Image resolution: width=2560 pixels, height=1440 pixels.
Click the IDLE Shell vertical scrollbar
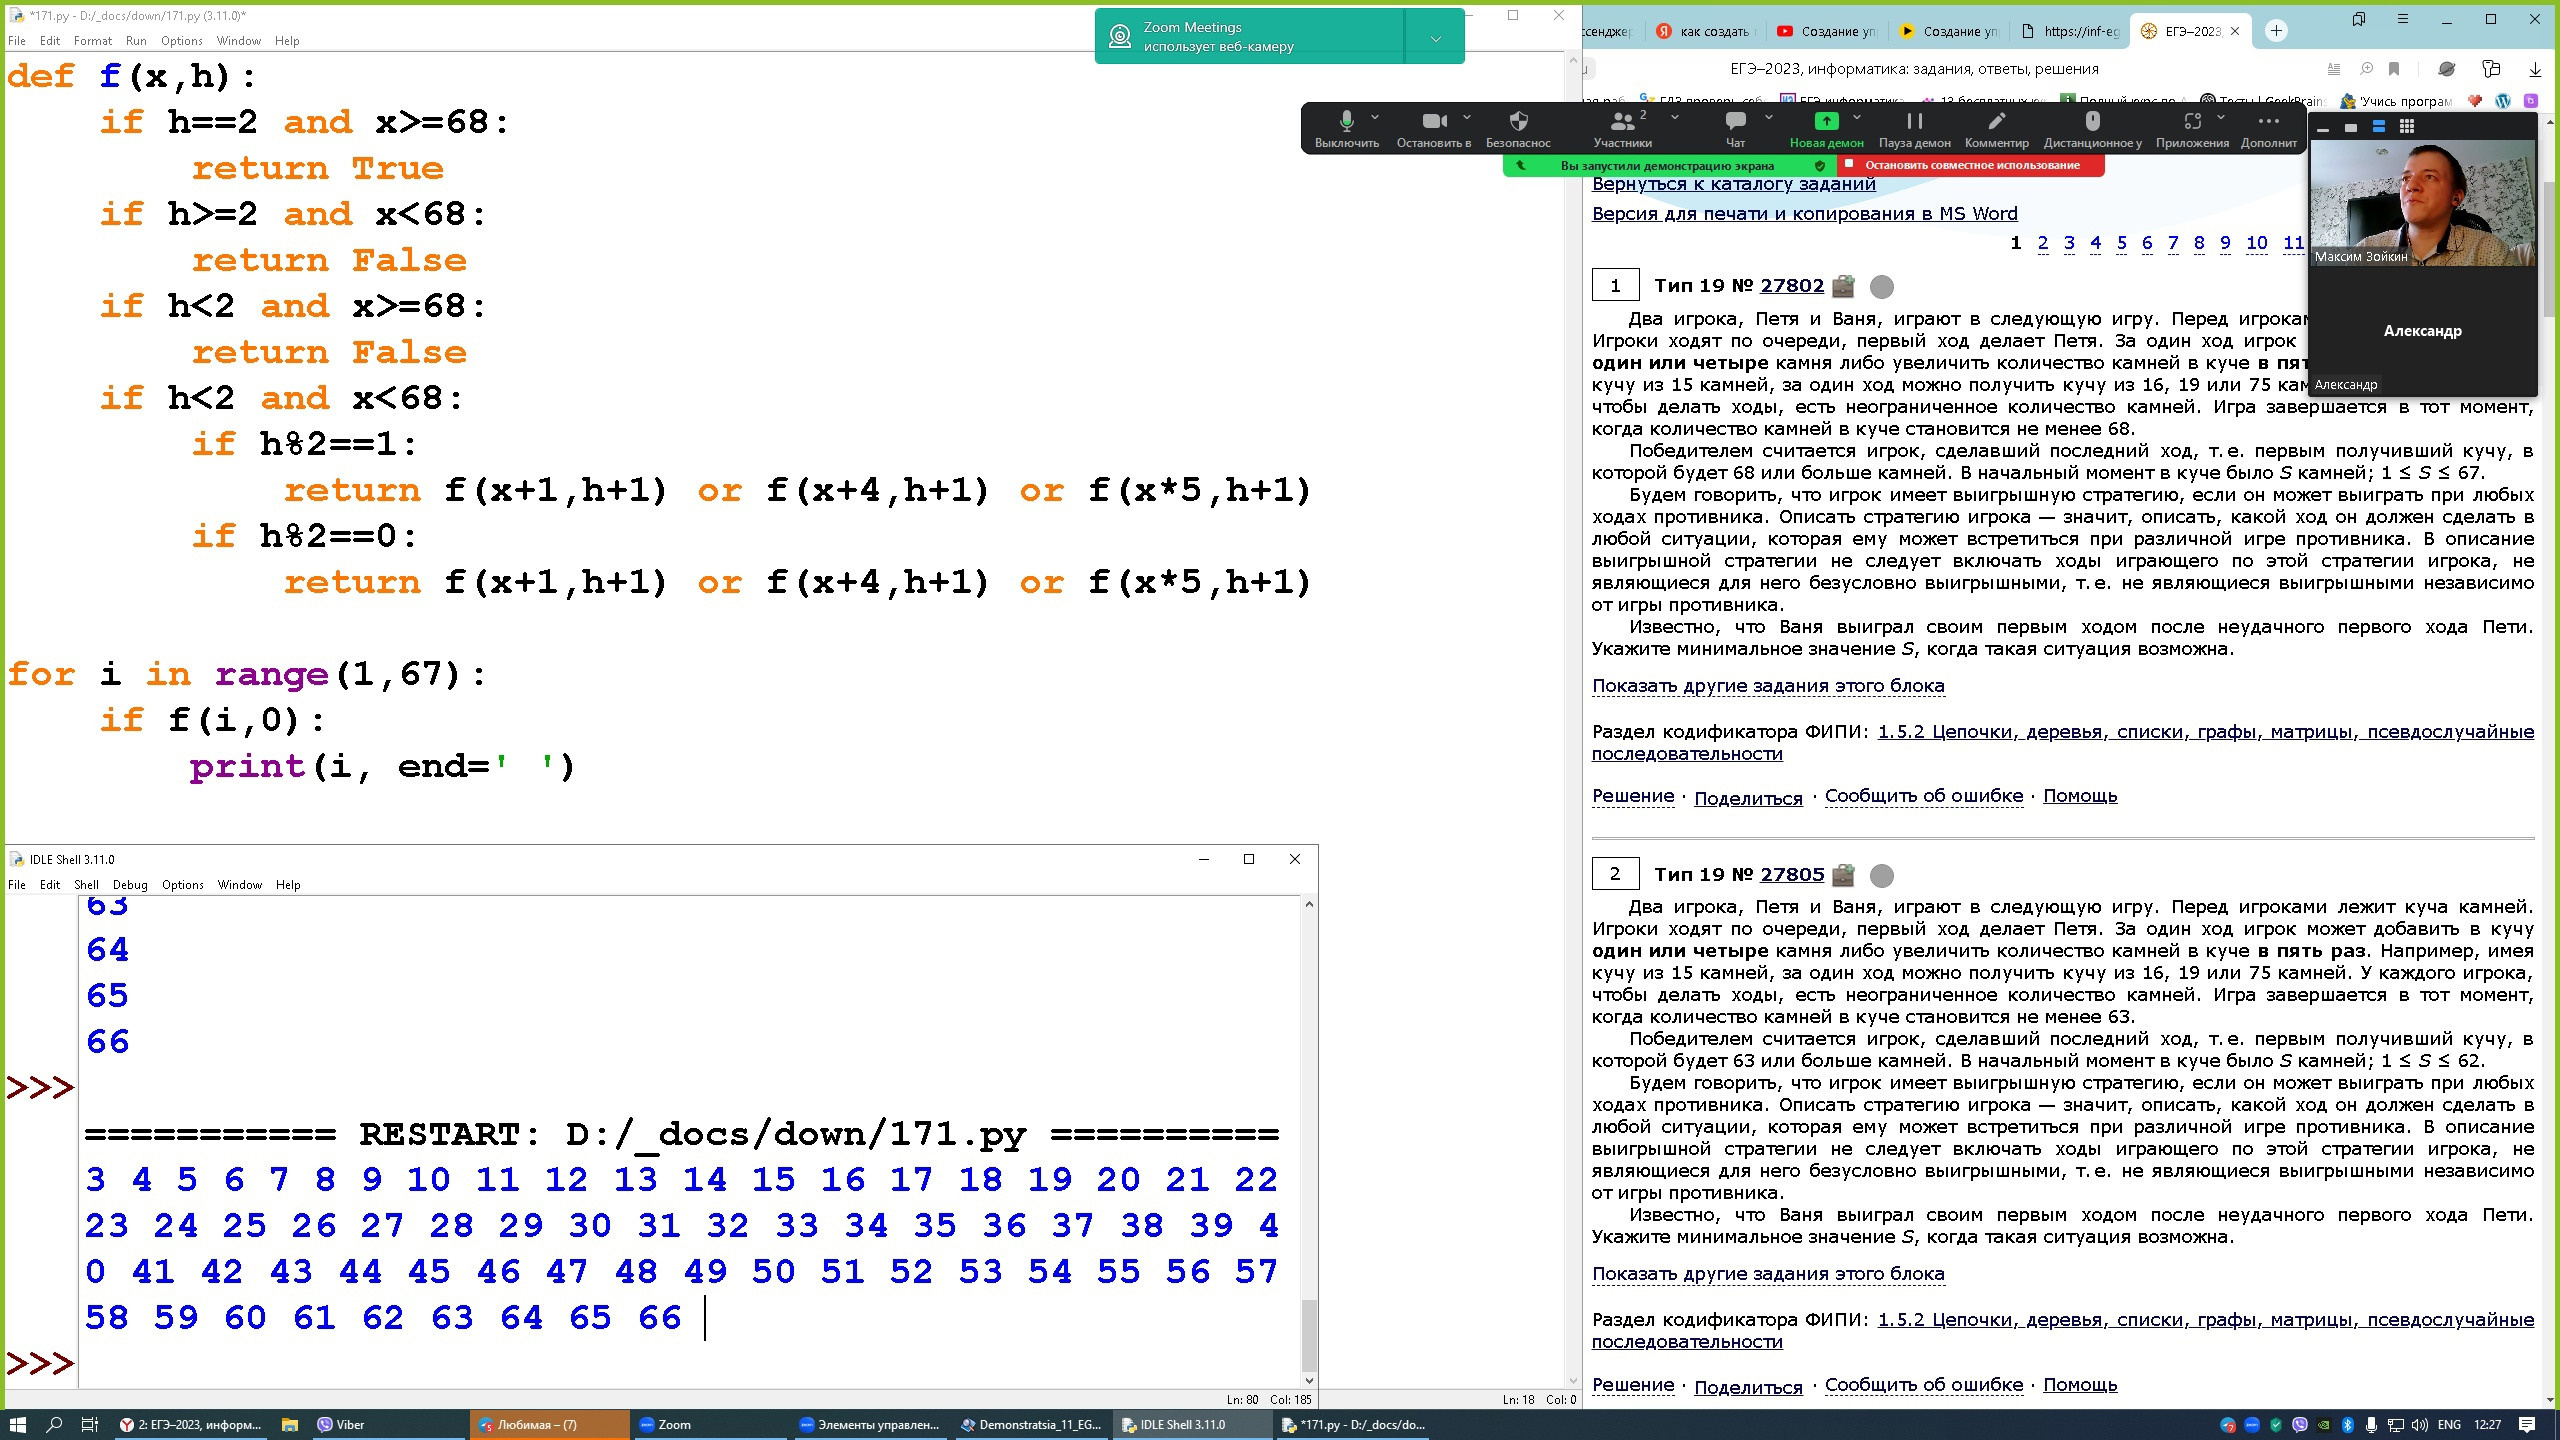click(1309, 1335)
